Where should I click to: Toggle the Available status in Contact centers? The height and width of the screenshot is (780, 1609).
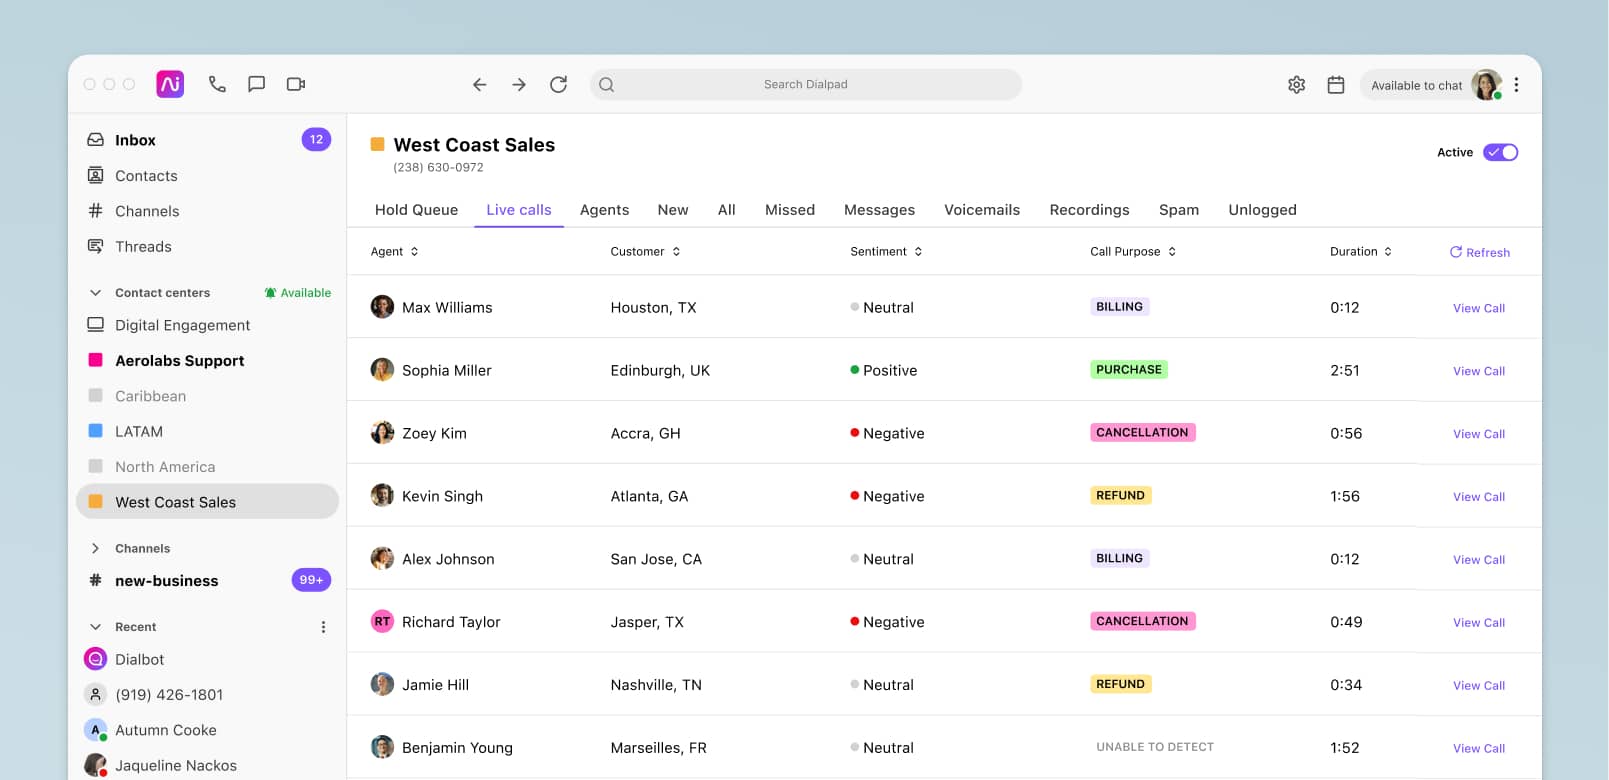tap(298, 293)
